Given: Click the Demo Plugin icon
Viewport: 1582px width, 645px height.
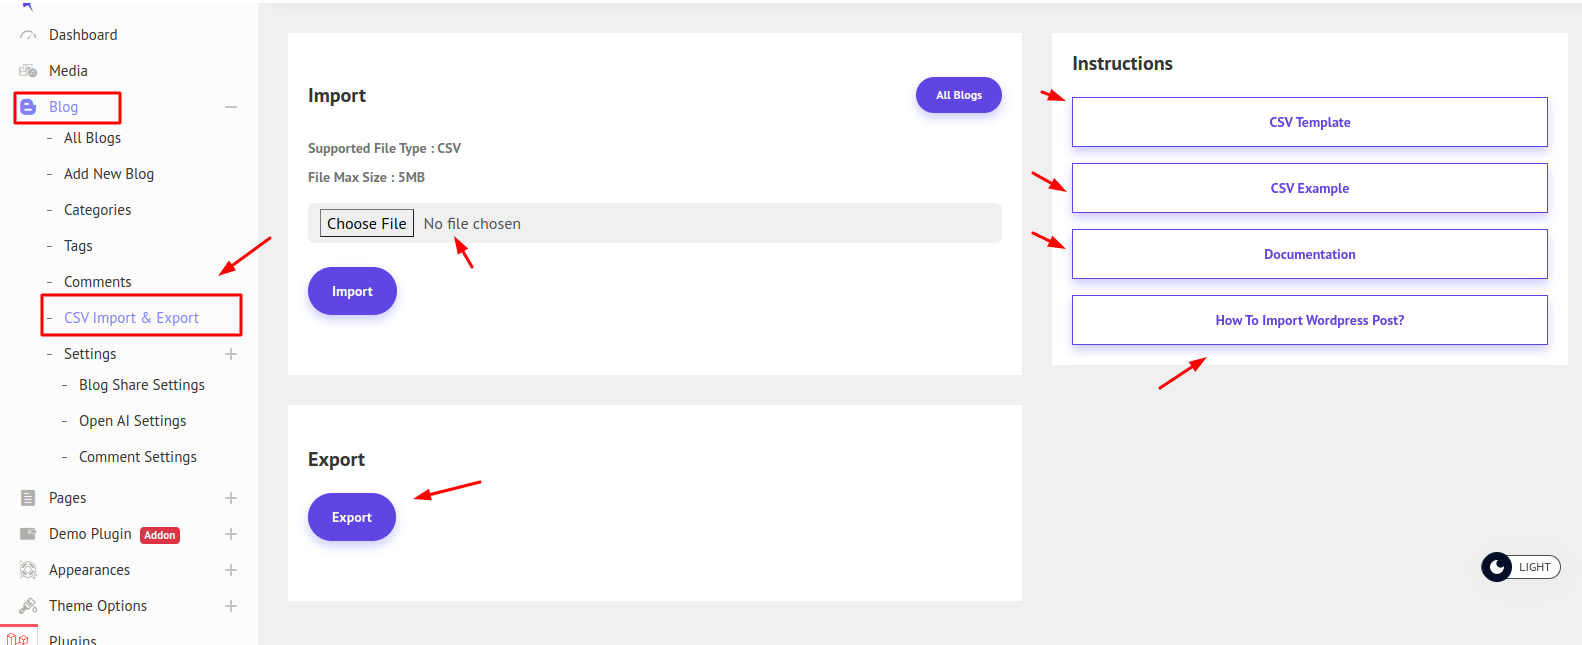Looking at the screenshot, I should pyautogui.click(x=28, y=534).
